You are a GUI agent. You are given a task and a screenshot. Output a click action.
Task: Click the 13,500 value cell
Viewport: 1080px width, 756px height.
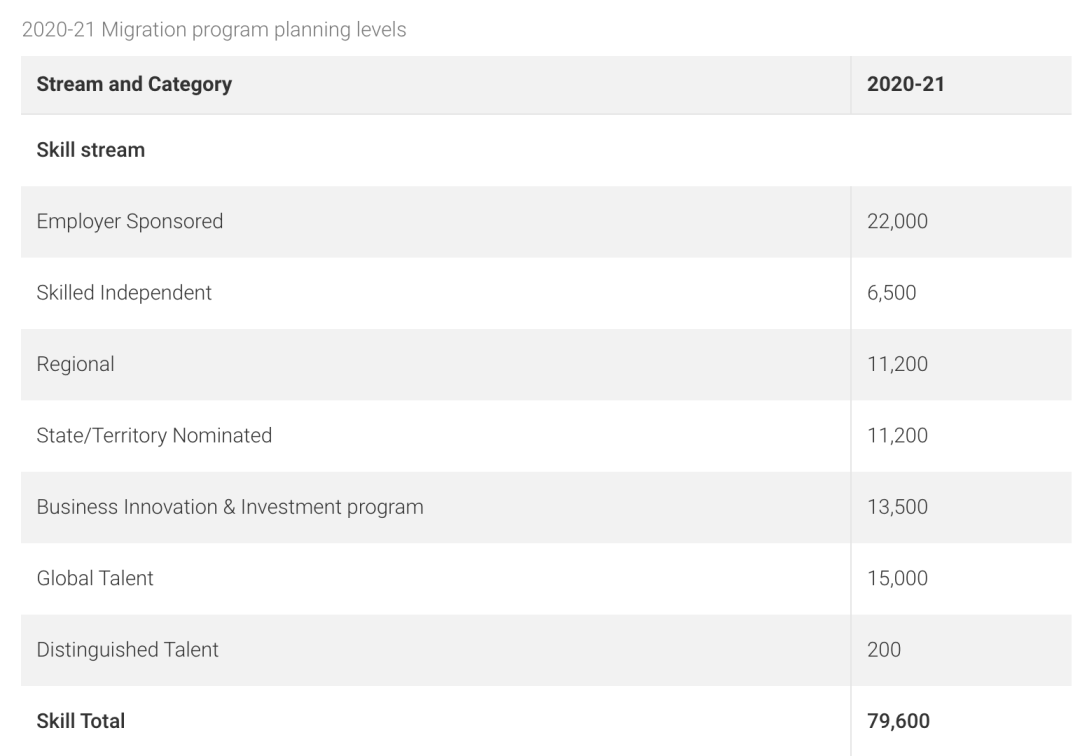click(897, 507)
